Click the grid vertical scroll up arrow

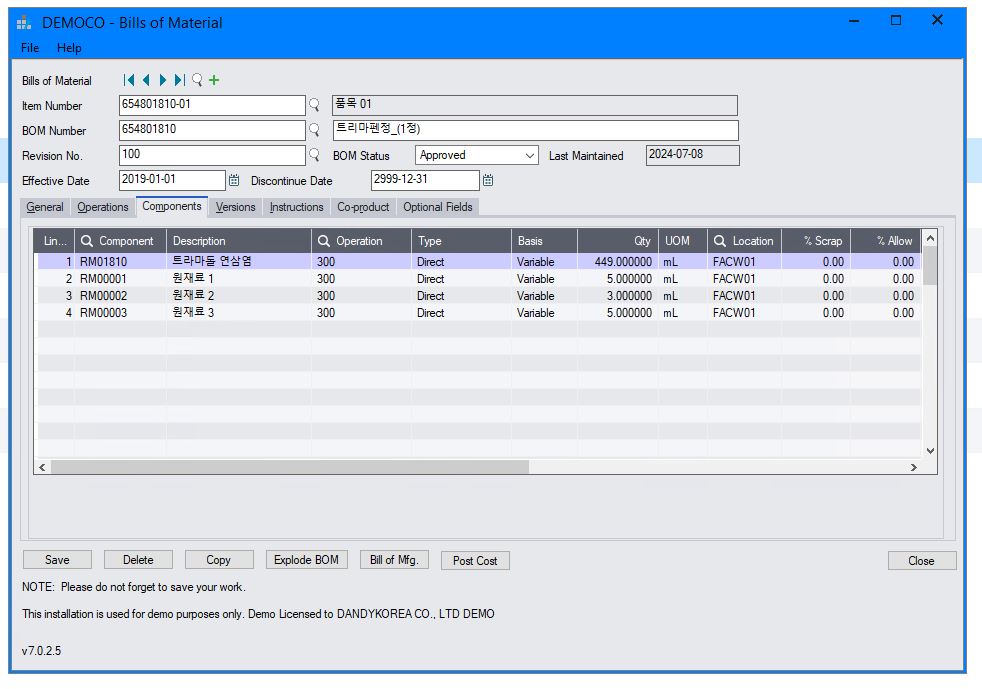pyautogui.click(x=930, y=238)
